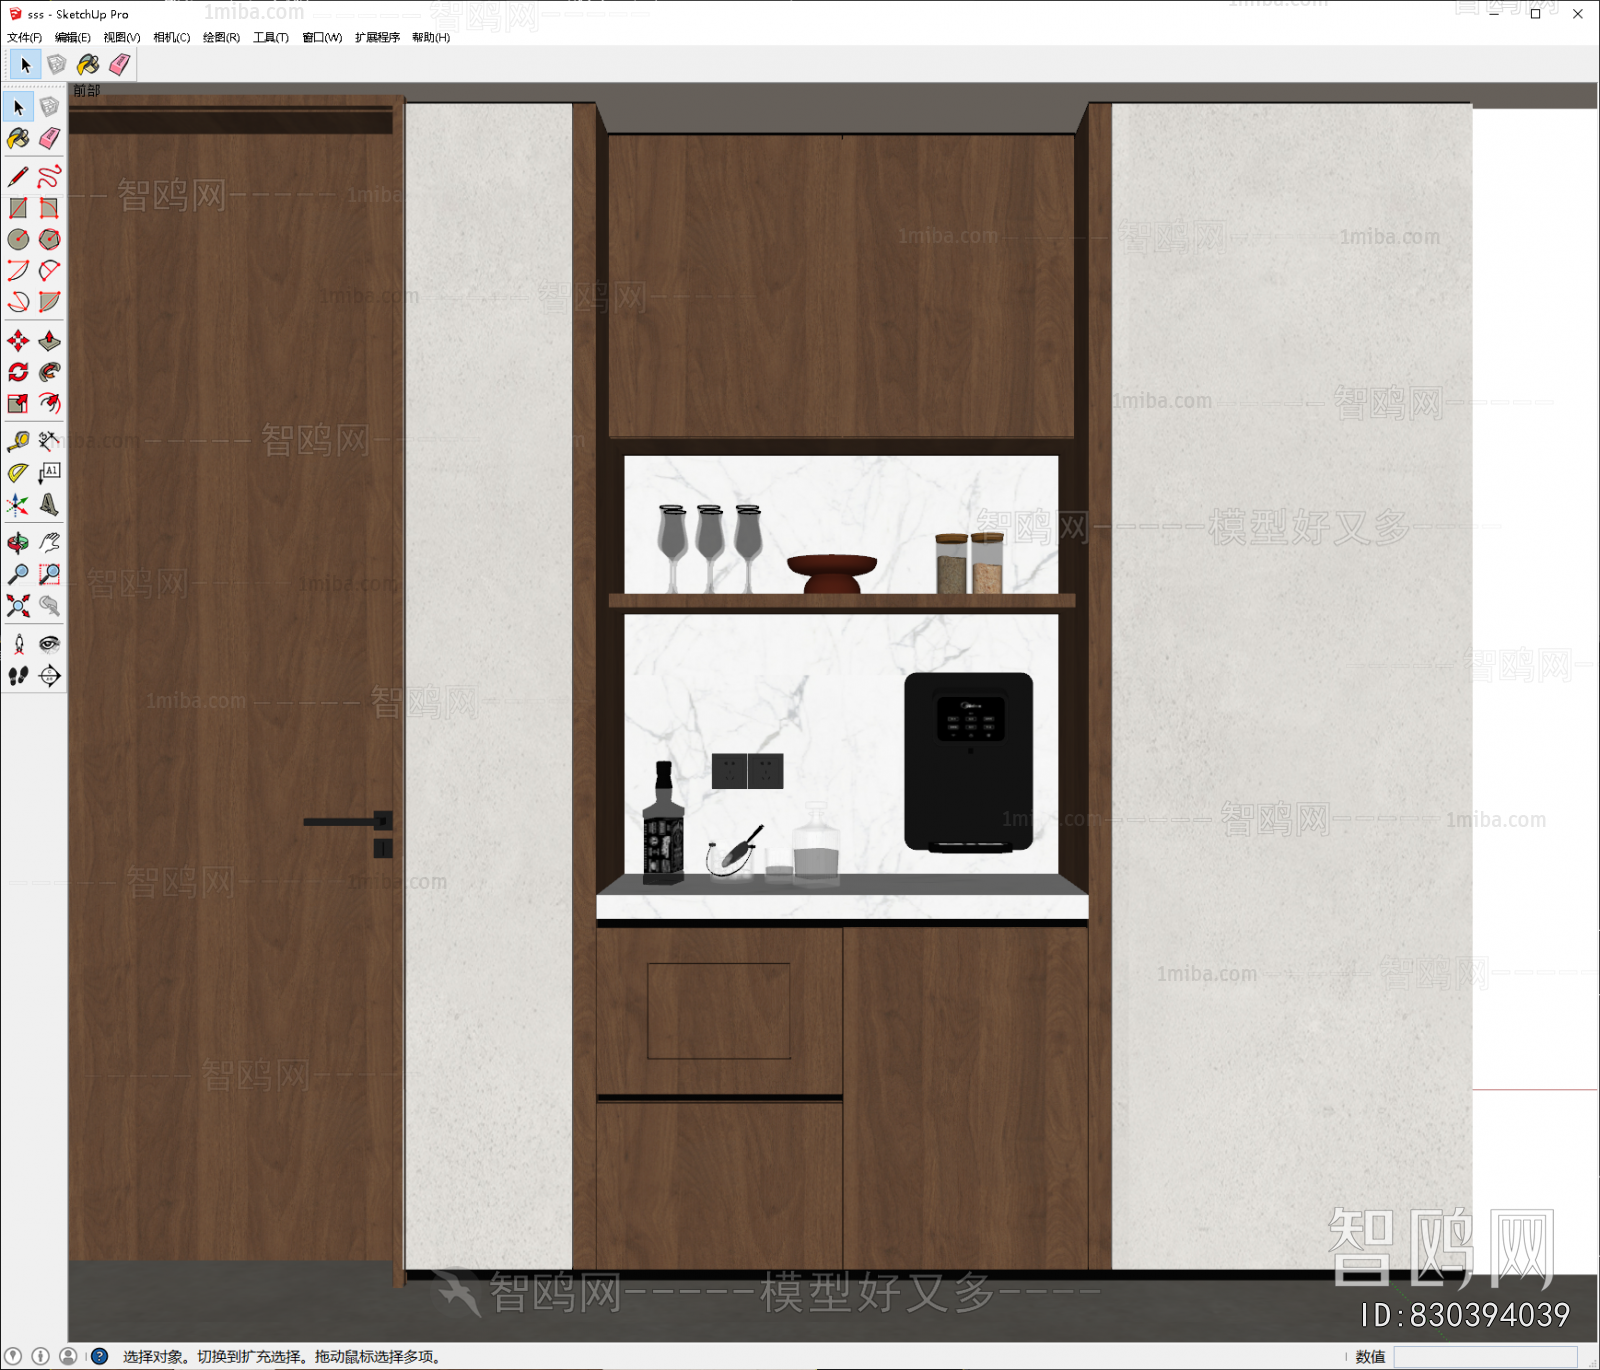
Task: Select the Move tool
Action: tap(17, 340)
